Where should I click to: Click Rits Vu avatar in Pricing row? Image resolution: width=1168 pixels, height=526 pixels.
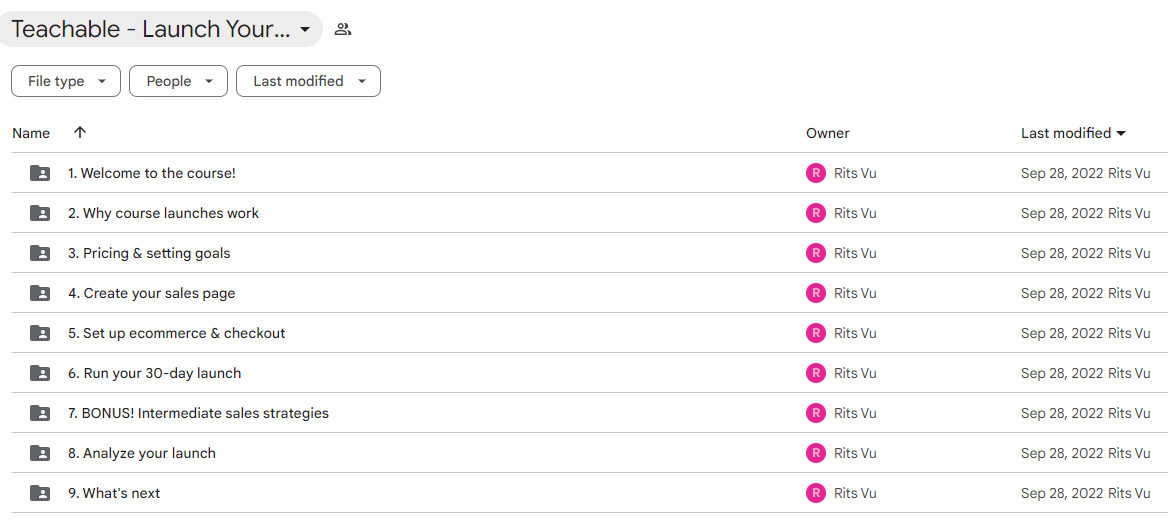pos(816,253)
